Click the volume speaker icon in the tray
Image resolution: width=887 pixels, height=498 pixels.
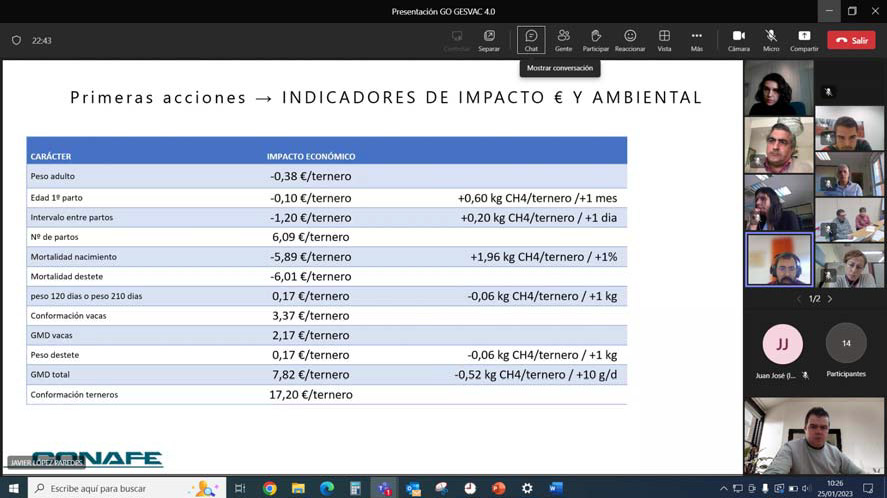coord(806,488)
